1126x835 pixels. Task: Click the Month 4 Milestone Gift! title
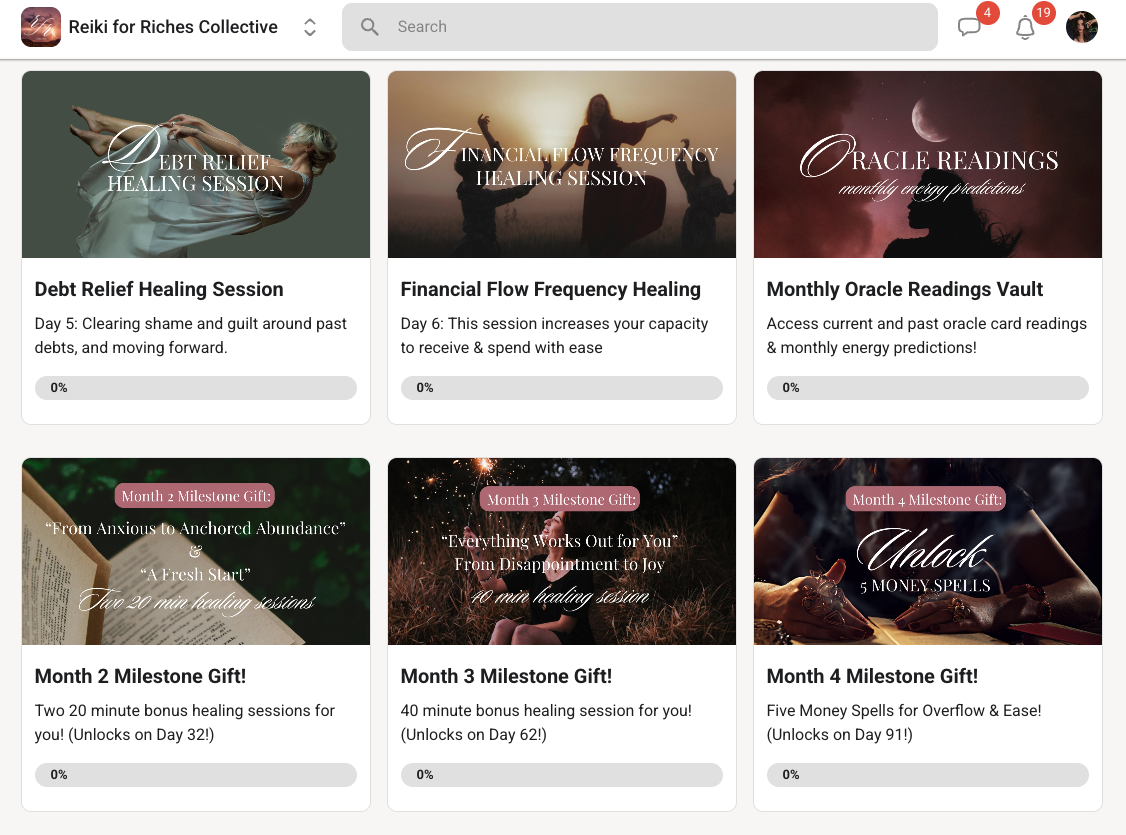click(x=872, y=676)
